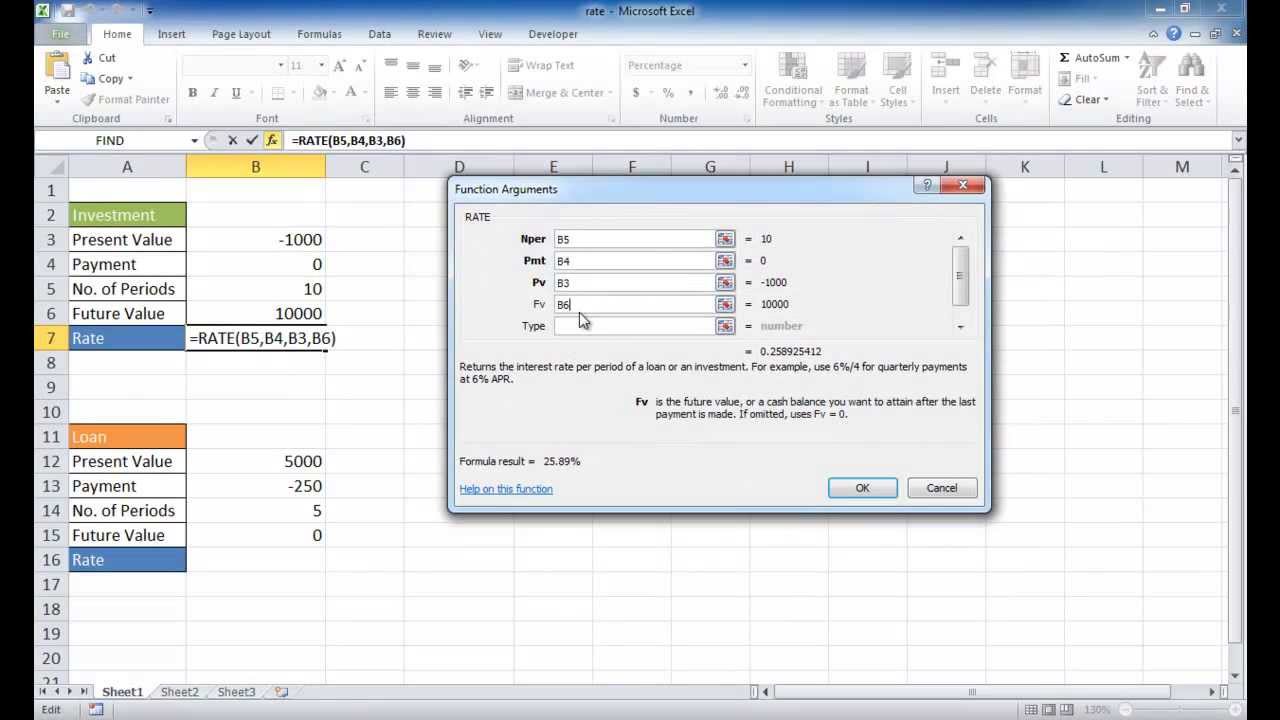Open the font name dropdown arrow
Image resolution: width=1280 pixels, height=720 pixels.
[x=280, y=66]
